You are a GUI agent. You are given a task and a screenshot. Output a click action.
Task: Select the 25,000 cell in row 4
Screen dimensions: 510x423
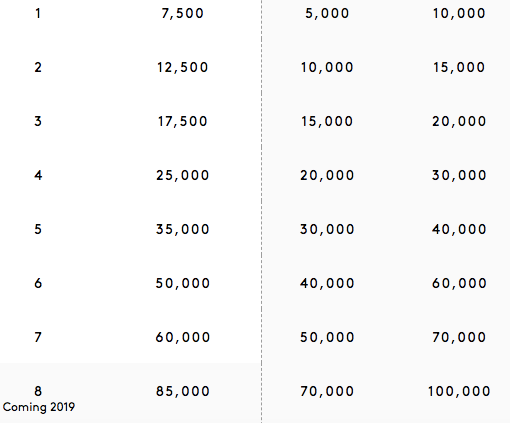pyautogui.click(x=182, y=176)
